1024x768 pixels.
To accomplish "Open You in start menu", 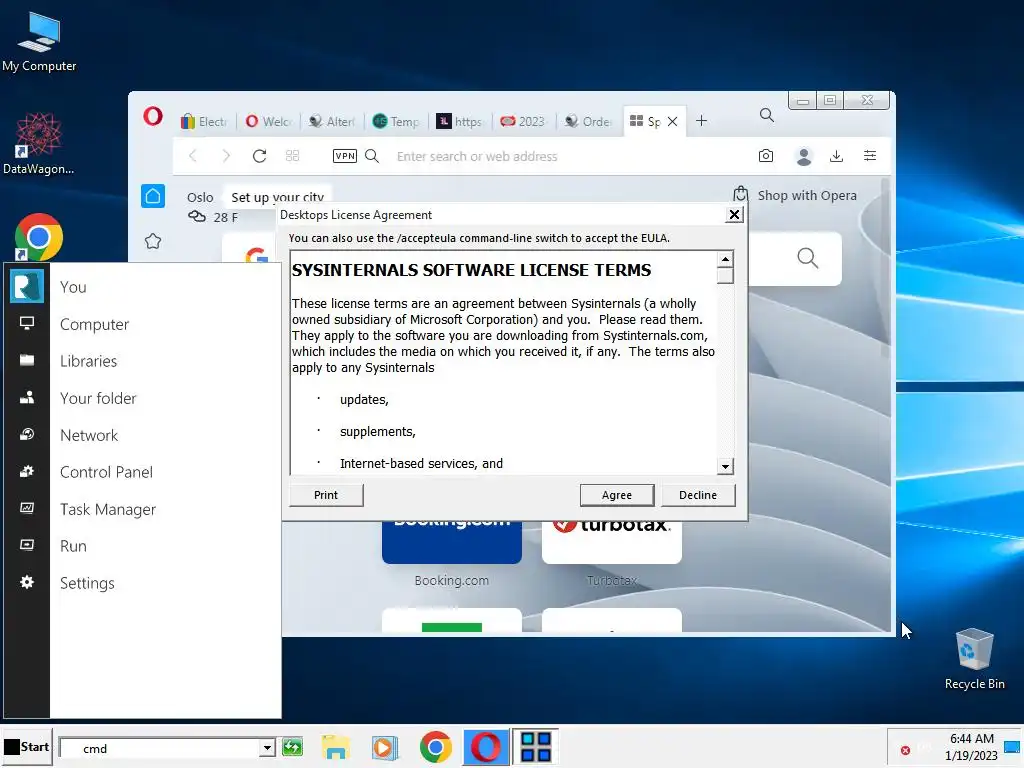I will pyautogui.click(x=73, y=287).
